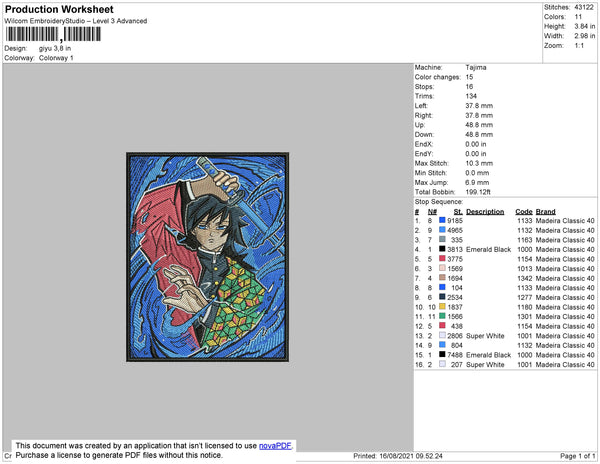The width and height of the screenshot is (600, 464).
Task: Click the Max Stitch value "10.3 mm"
Action: pos(479,163)
